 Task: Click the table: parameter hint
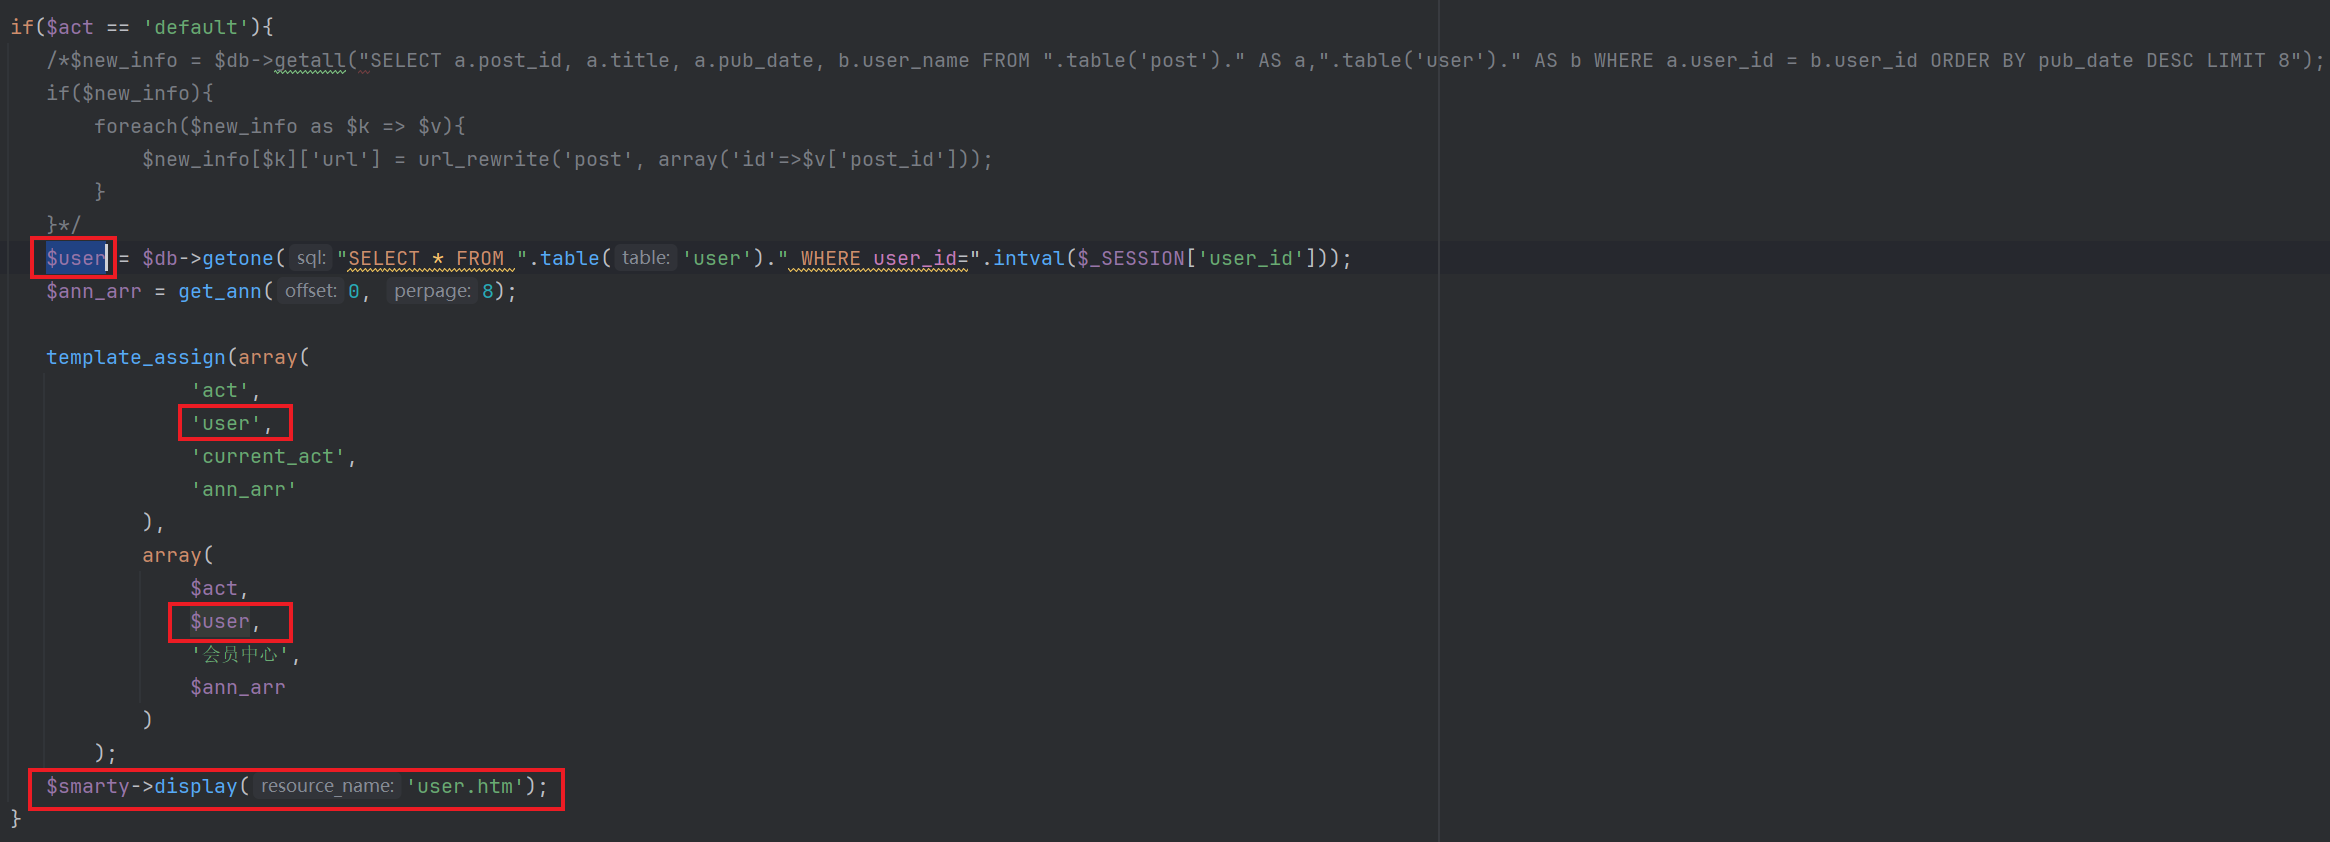click(645, 258)
